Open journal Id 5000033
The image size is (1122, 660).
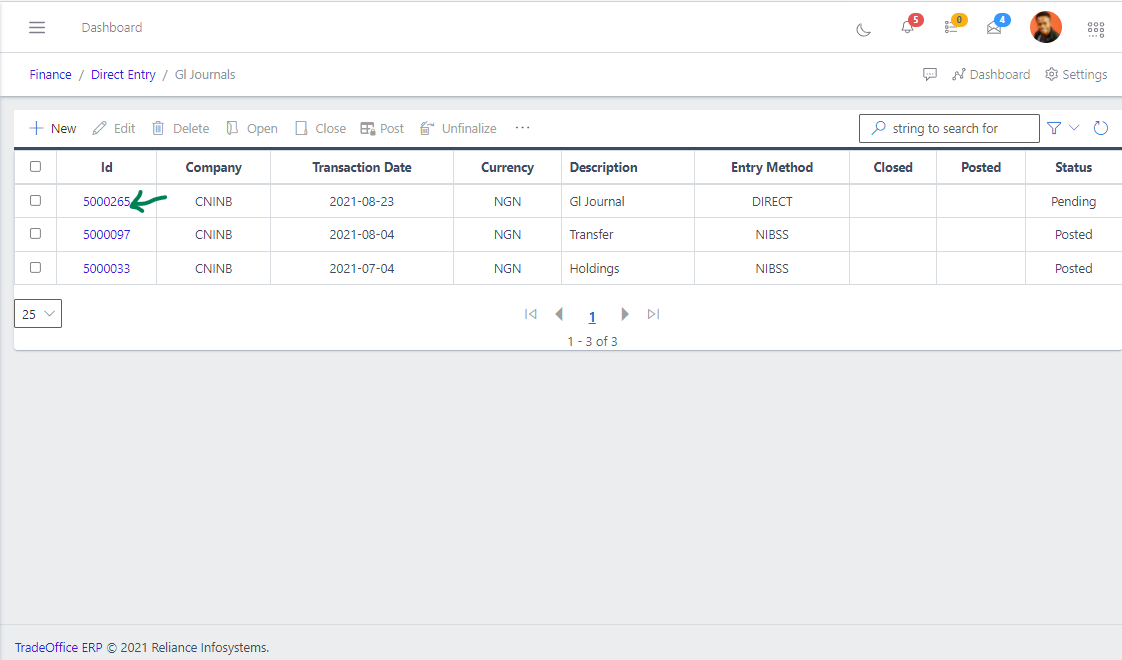coord(106,268)
